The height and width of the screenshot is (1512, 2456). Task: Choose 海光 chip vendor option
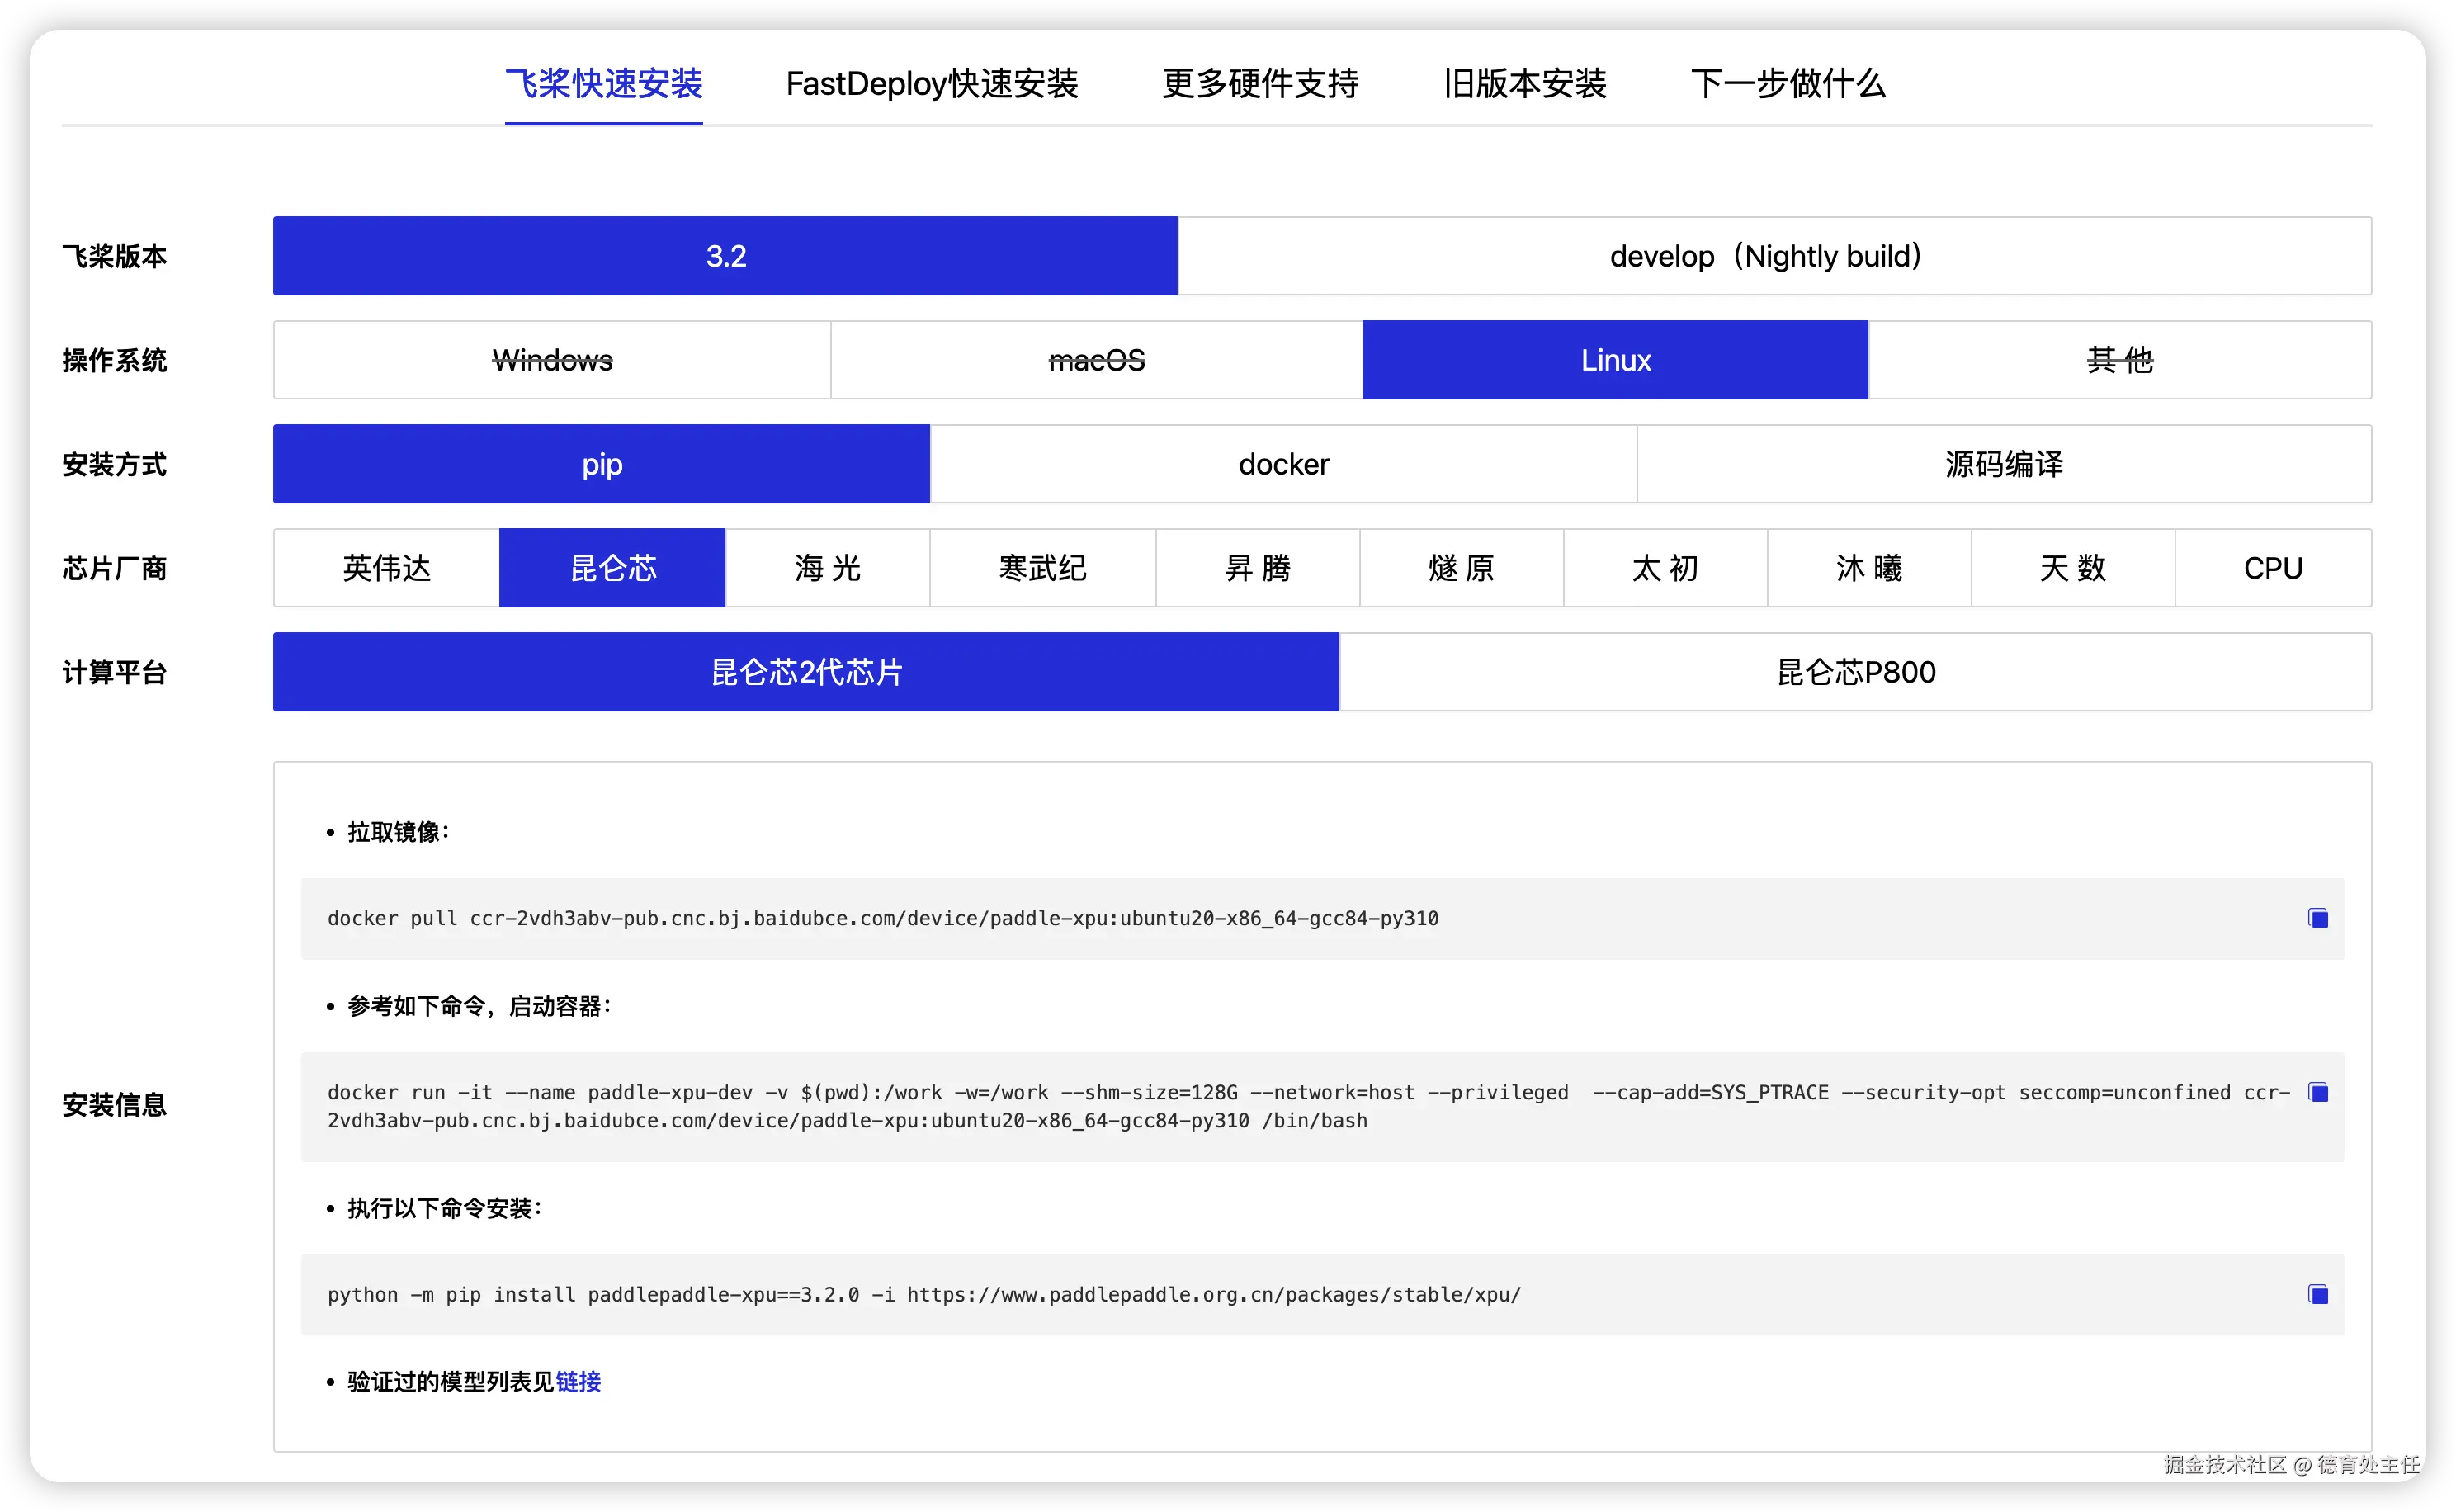(827, 568)
